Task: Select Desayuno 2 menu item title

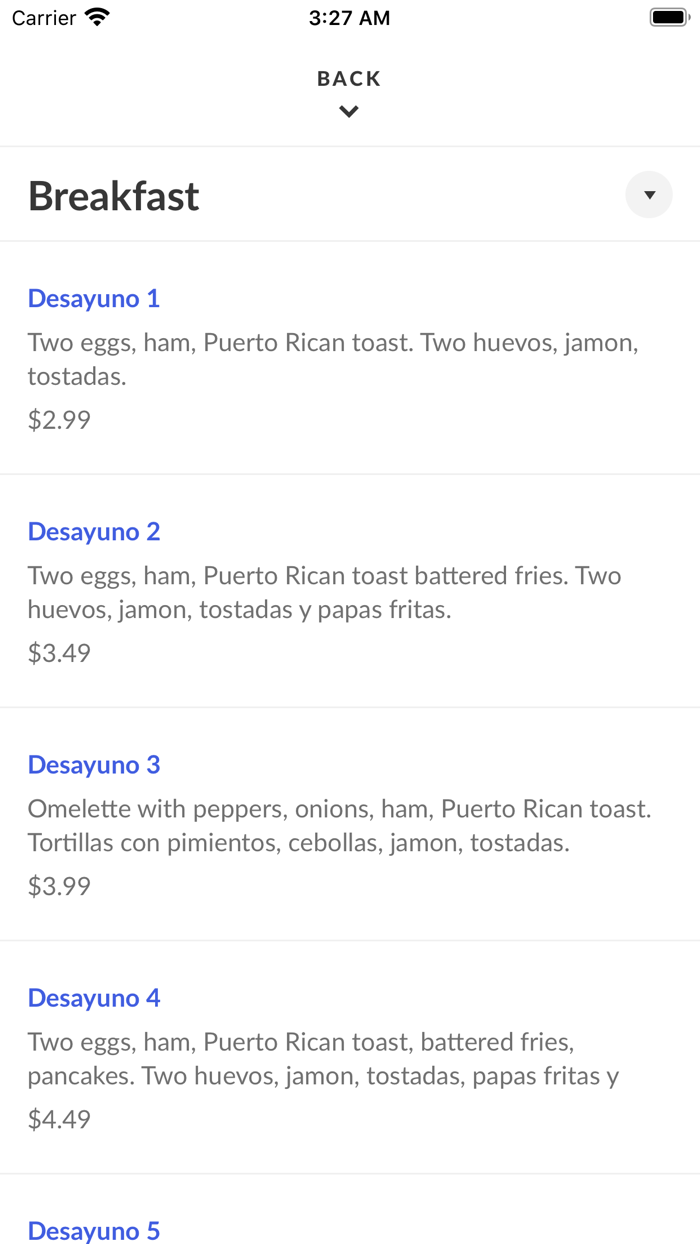Action: [x=94, y=531]
